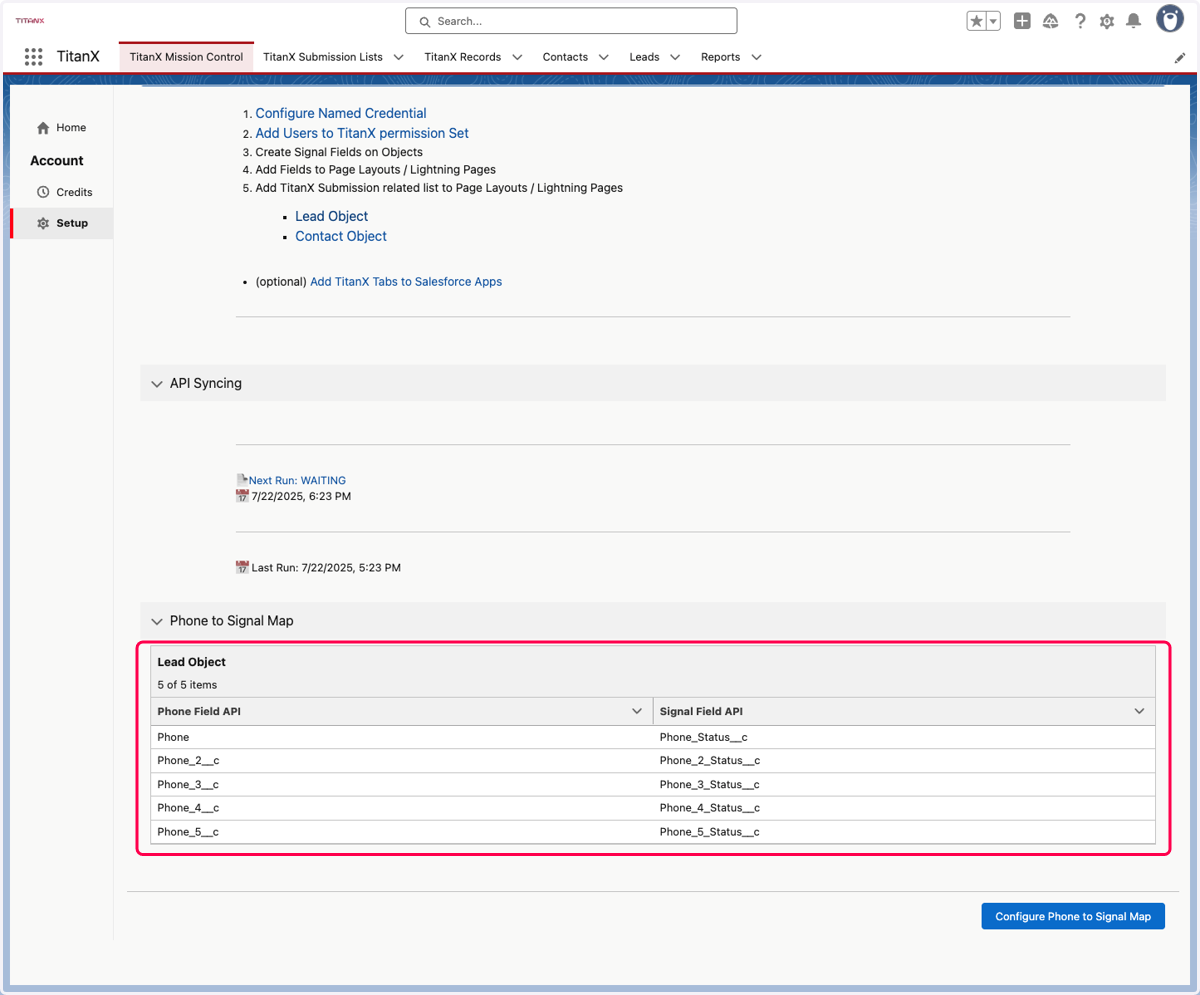
Task: Click the document icon beside Next Run
Action: click(241, 480)
